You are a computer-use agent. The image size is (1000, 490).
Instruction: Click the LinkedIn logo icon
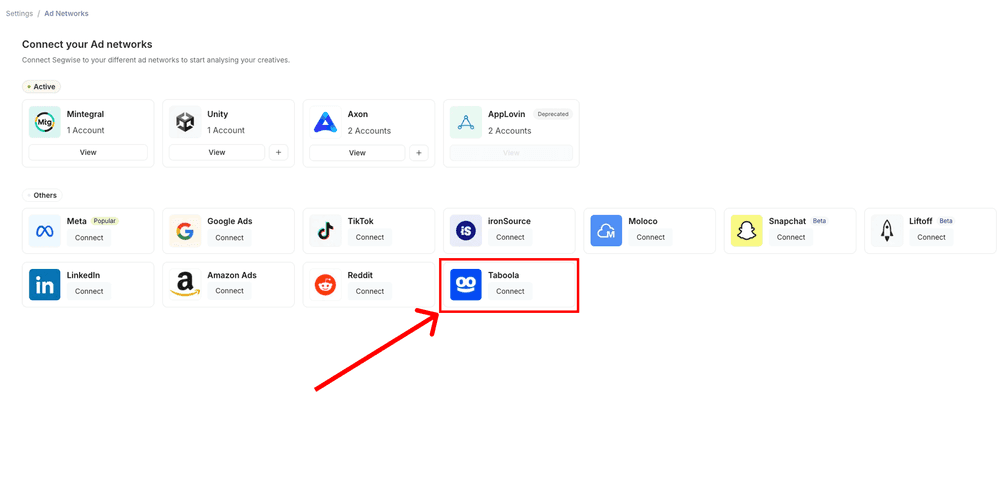pos(45,285)
